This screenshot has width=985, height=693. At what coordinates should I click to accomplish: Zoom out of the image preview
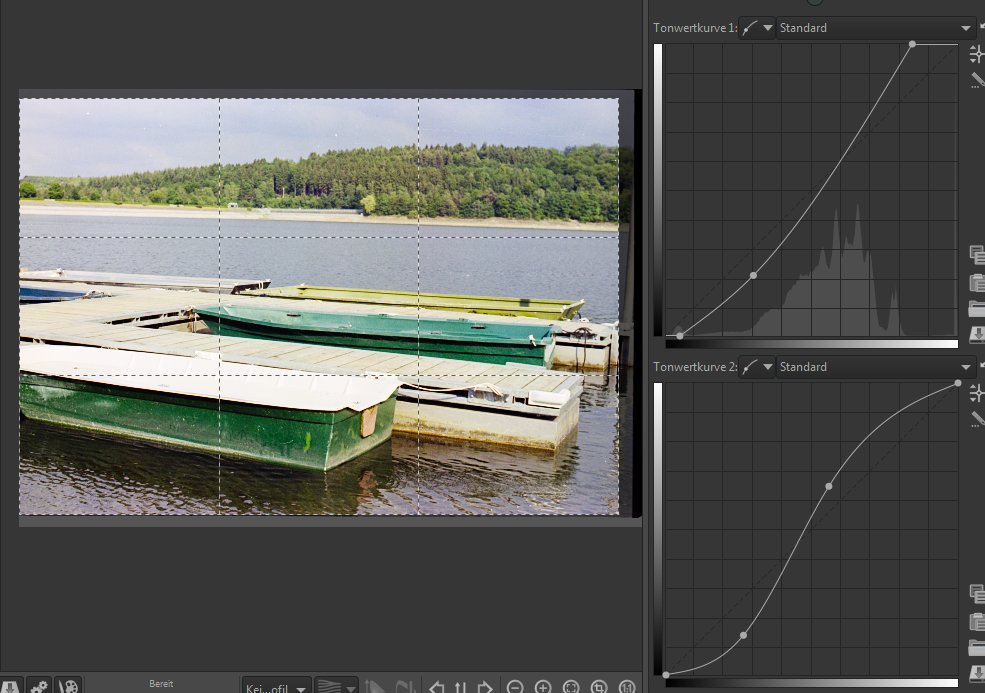[x=515, y=687]
